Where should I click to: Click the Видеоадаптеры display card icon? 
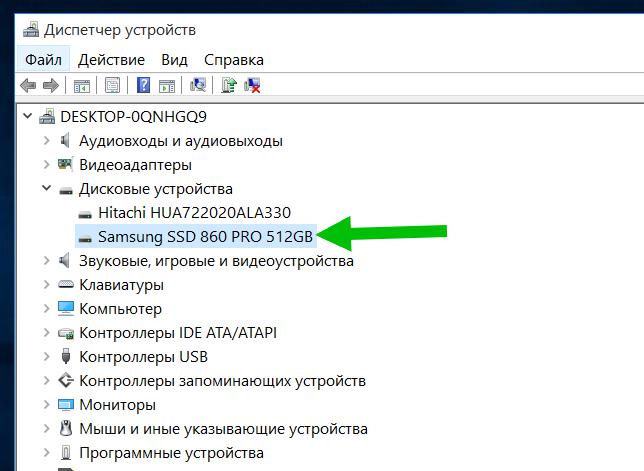pos(65,165)
